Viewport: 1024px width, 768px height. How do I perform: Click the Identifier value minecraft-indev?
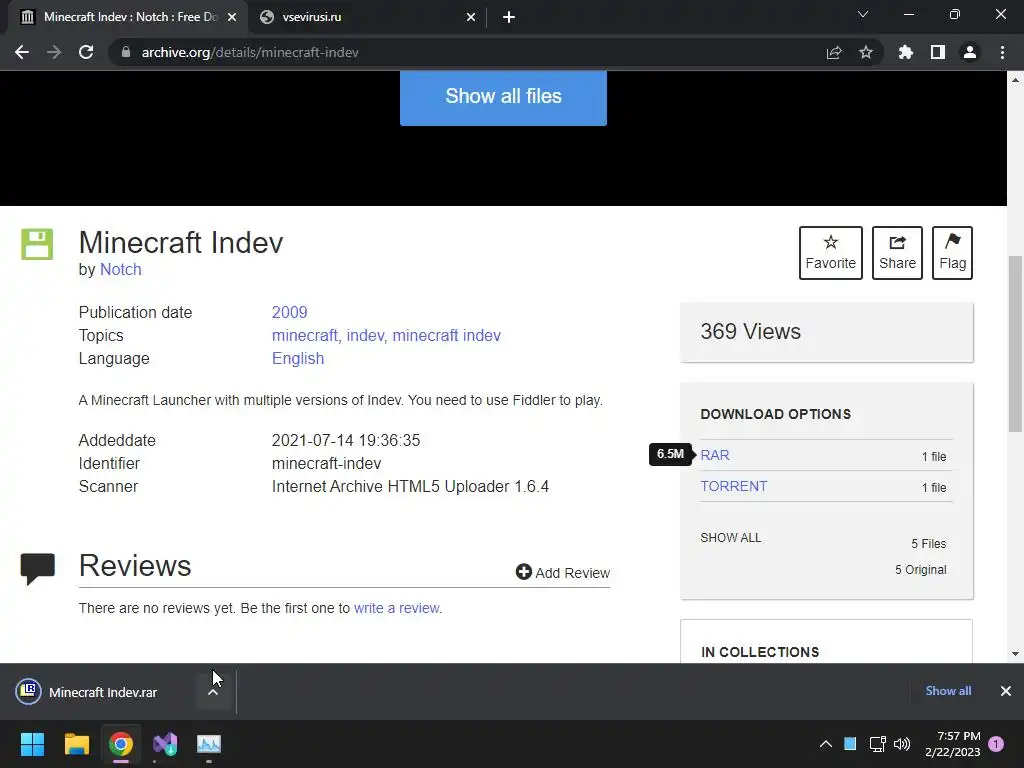coord(327,464)
